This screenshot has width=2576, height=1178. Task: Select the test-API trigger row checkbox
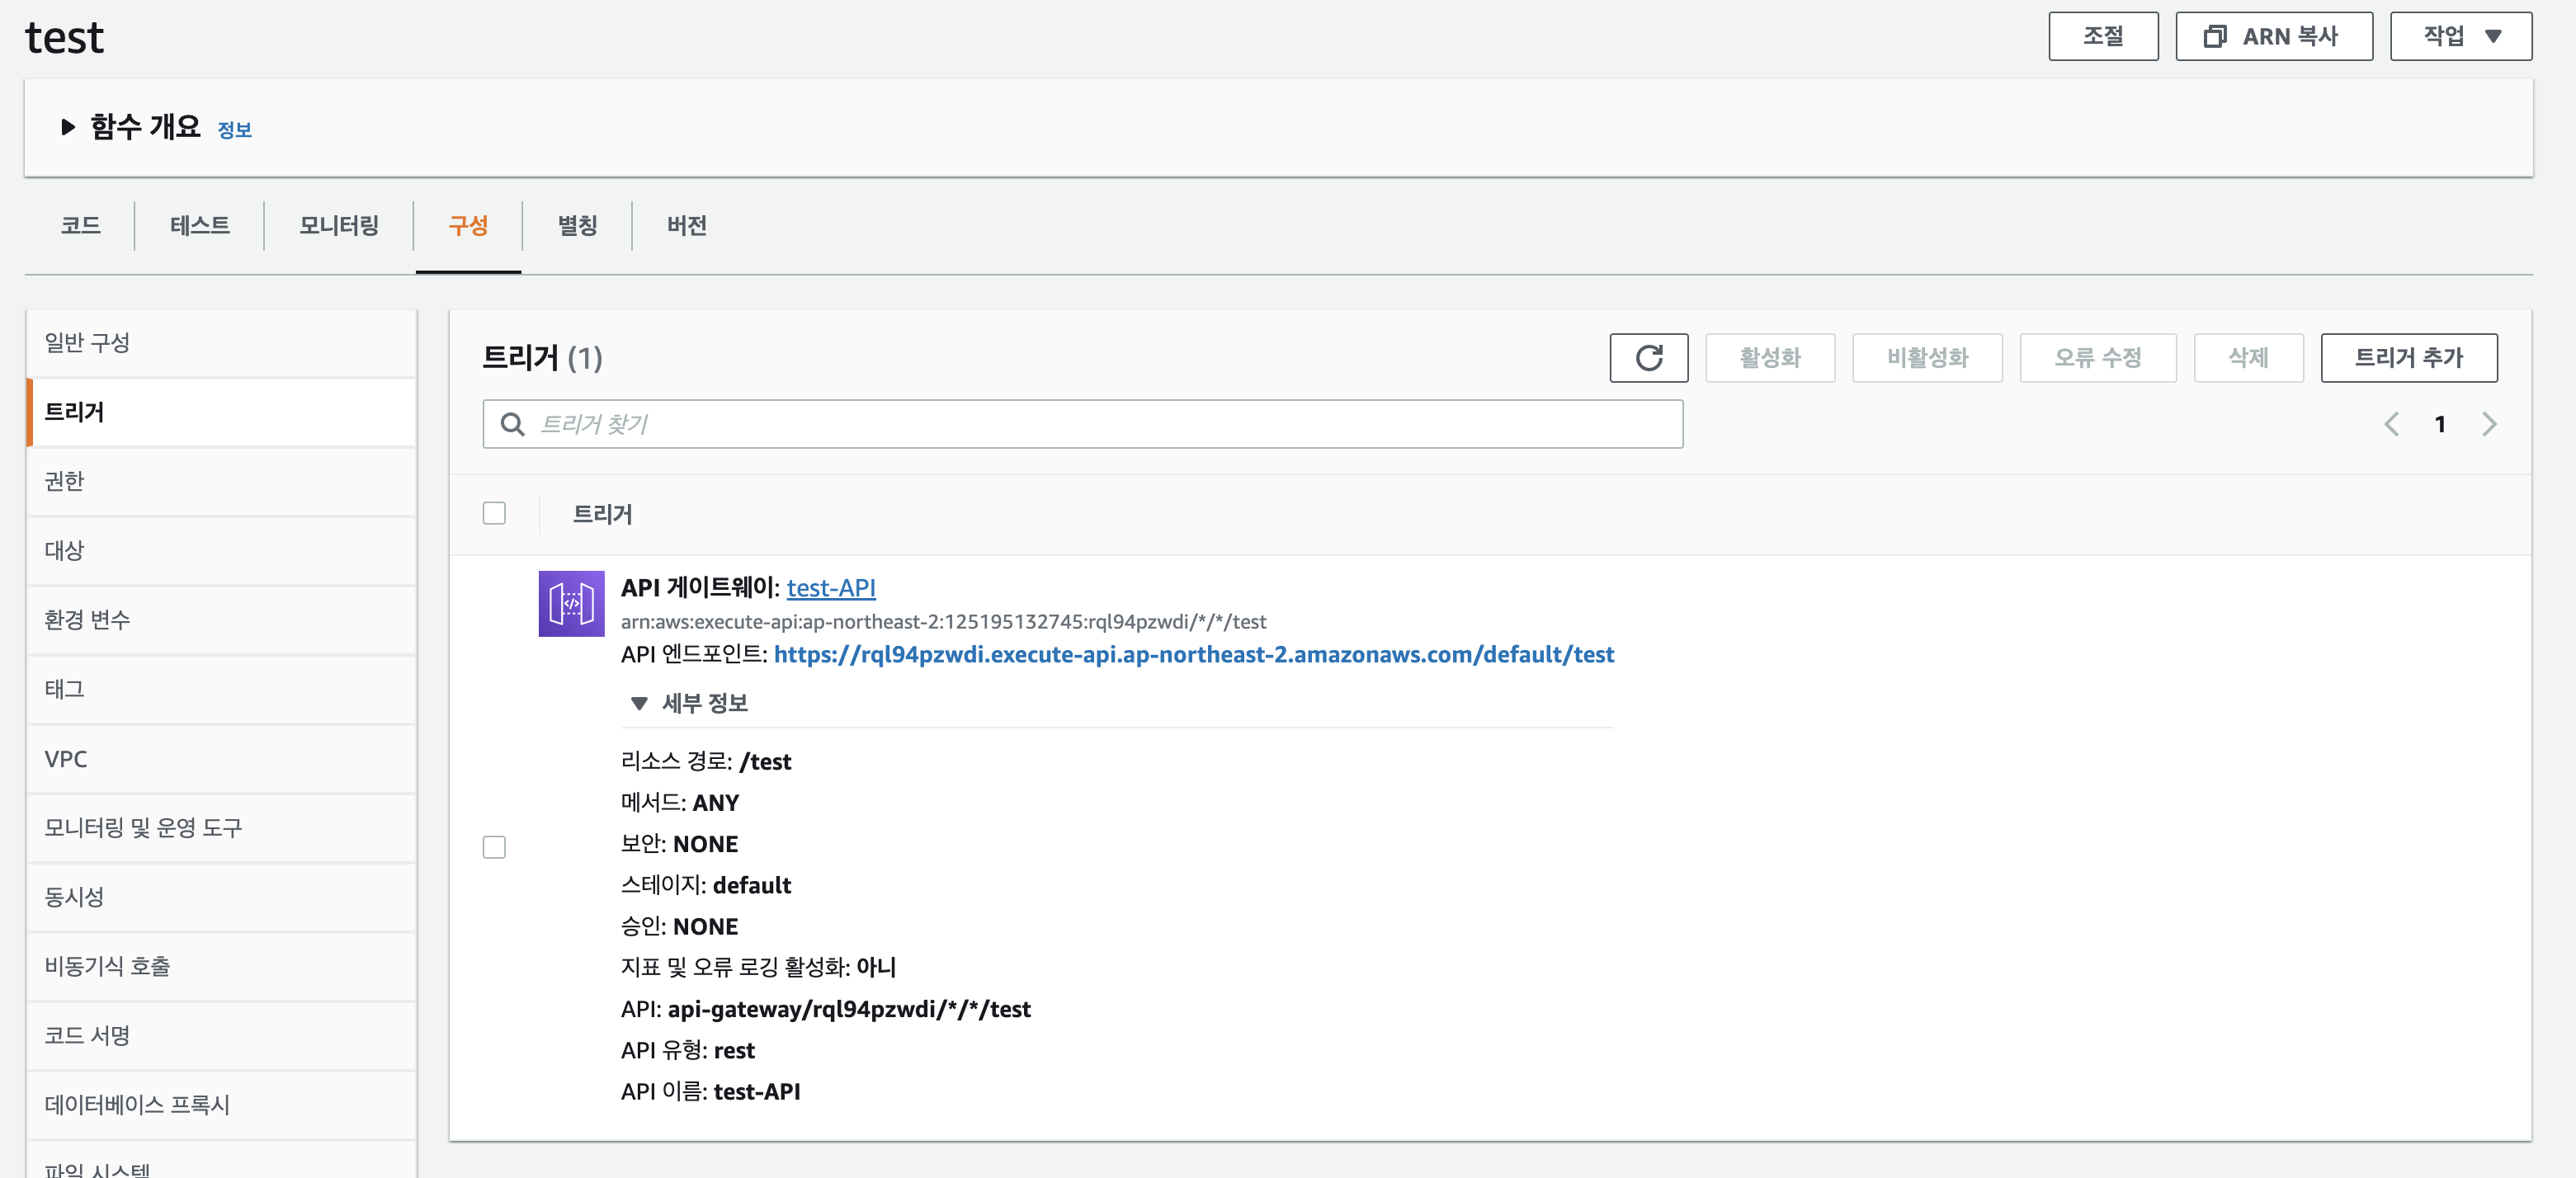tap(494, 847)
